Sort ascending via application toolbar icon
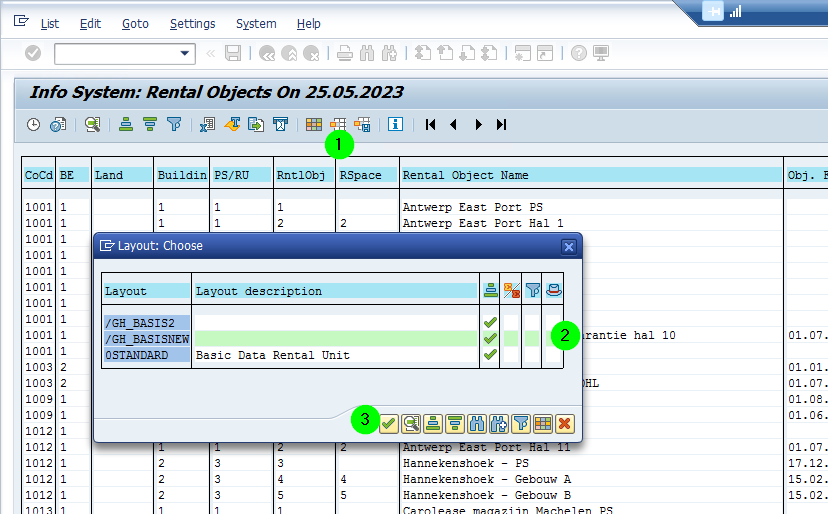 click(x=126, y=125)
